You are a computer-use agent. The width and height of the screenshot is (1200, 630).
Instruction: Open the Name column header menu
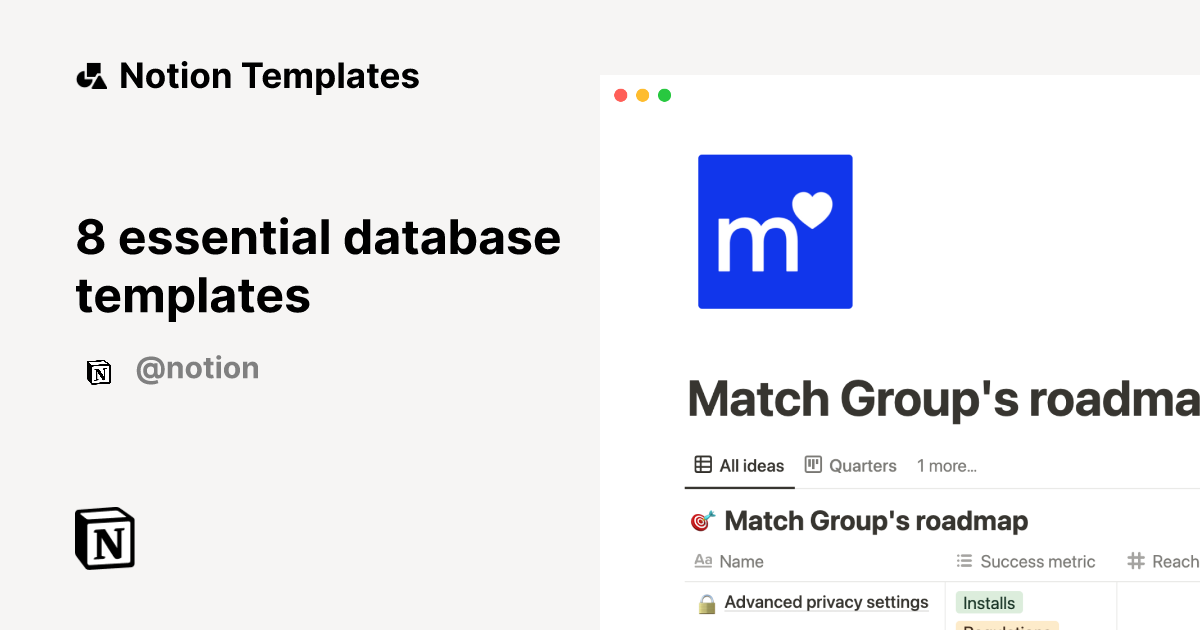741,562
